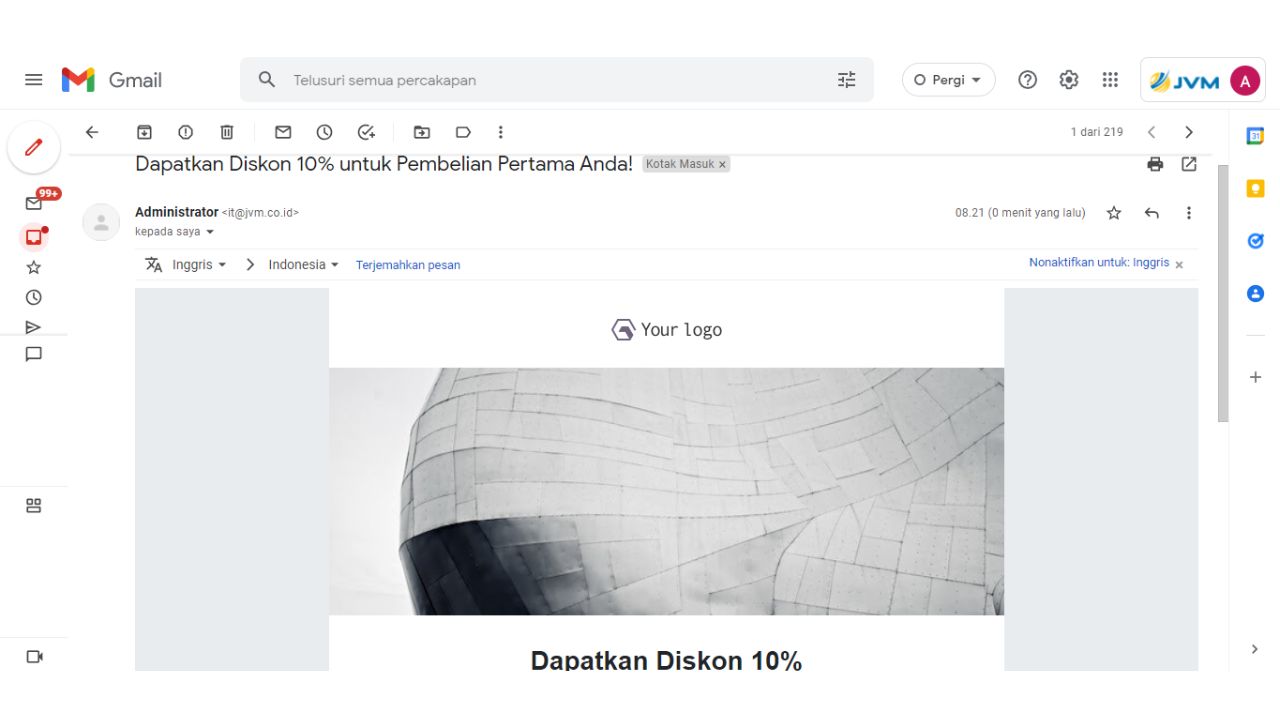Image resolution: width=1280 pixels, height=720 pixels.
Task: Click the Terjemahkan pesan link
Action: [x=408, y=265]
